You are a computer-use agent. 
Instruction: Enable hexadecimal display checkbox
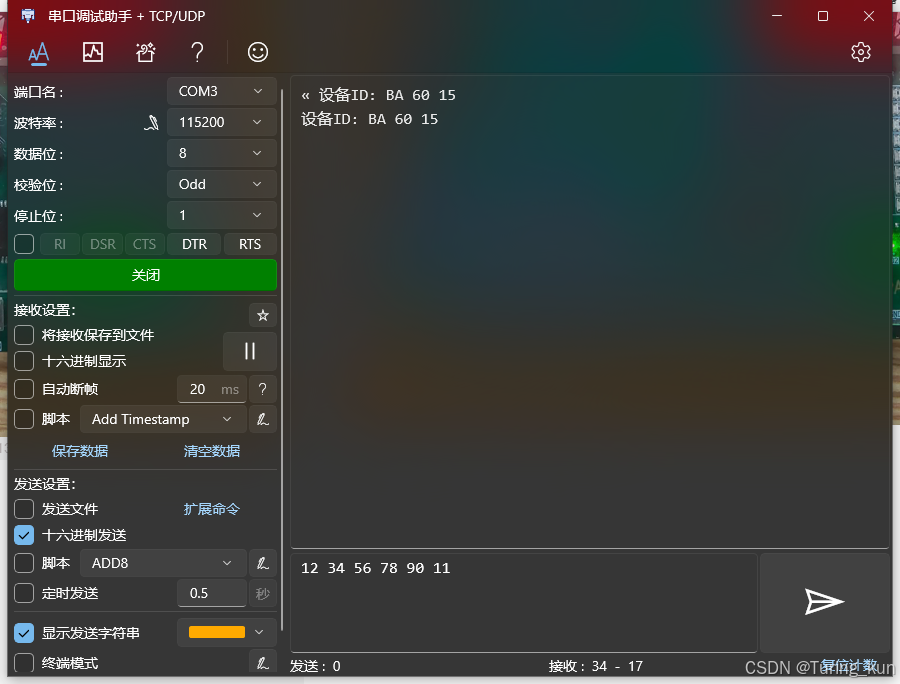(24, 361)
